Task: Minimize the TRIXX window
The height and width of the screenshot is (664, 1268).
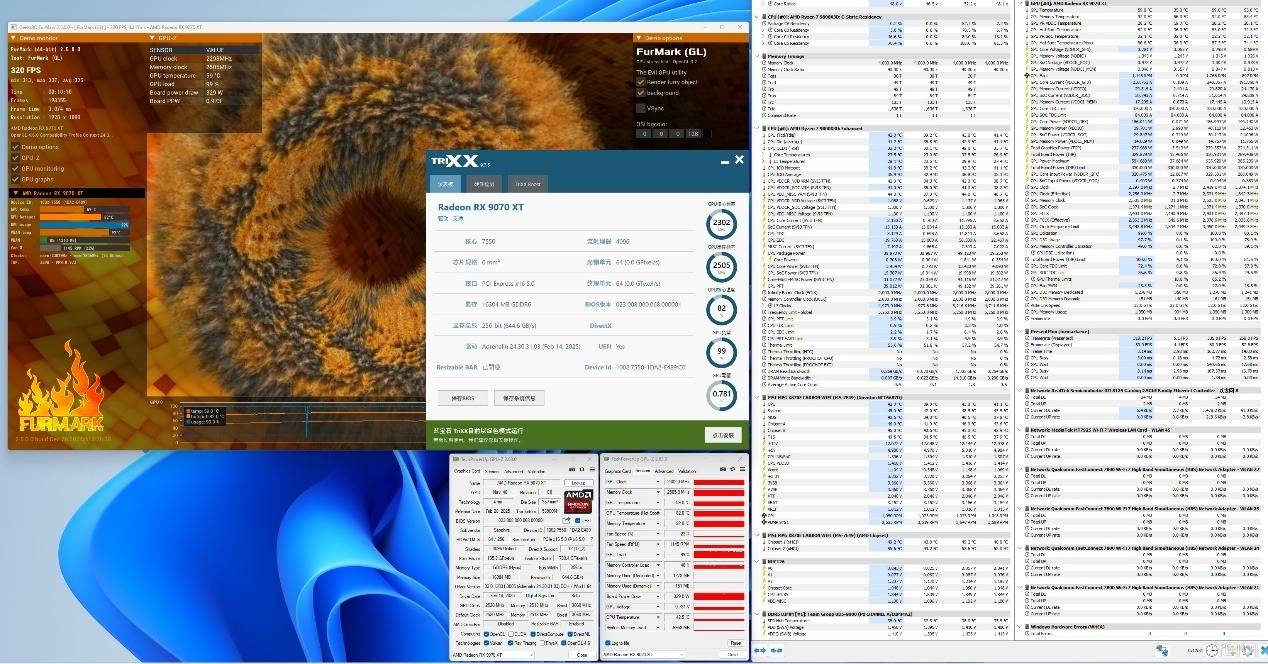Action: pyautogui.click(x=724, y=160)
